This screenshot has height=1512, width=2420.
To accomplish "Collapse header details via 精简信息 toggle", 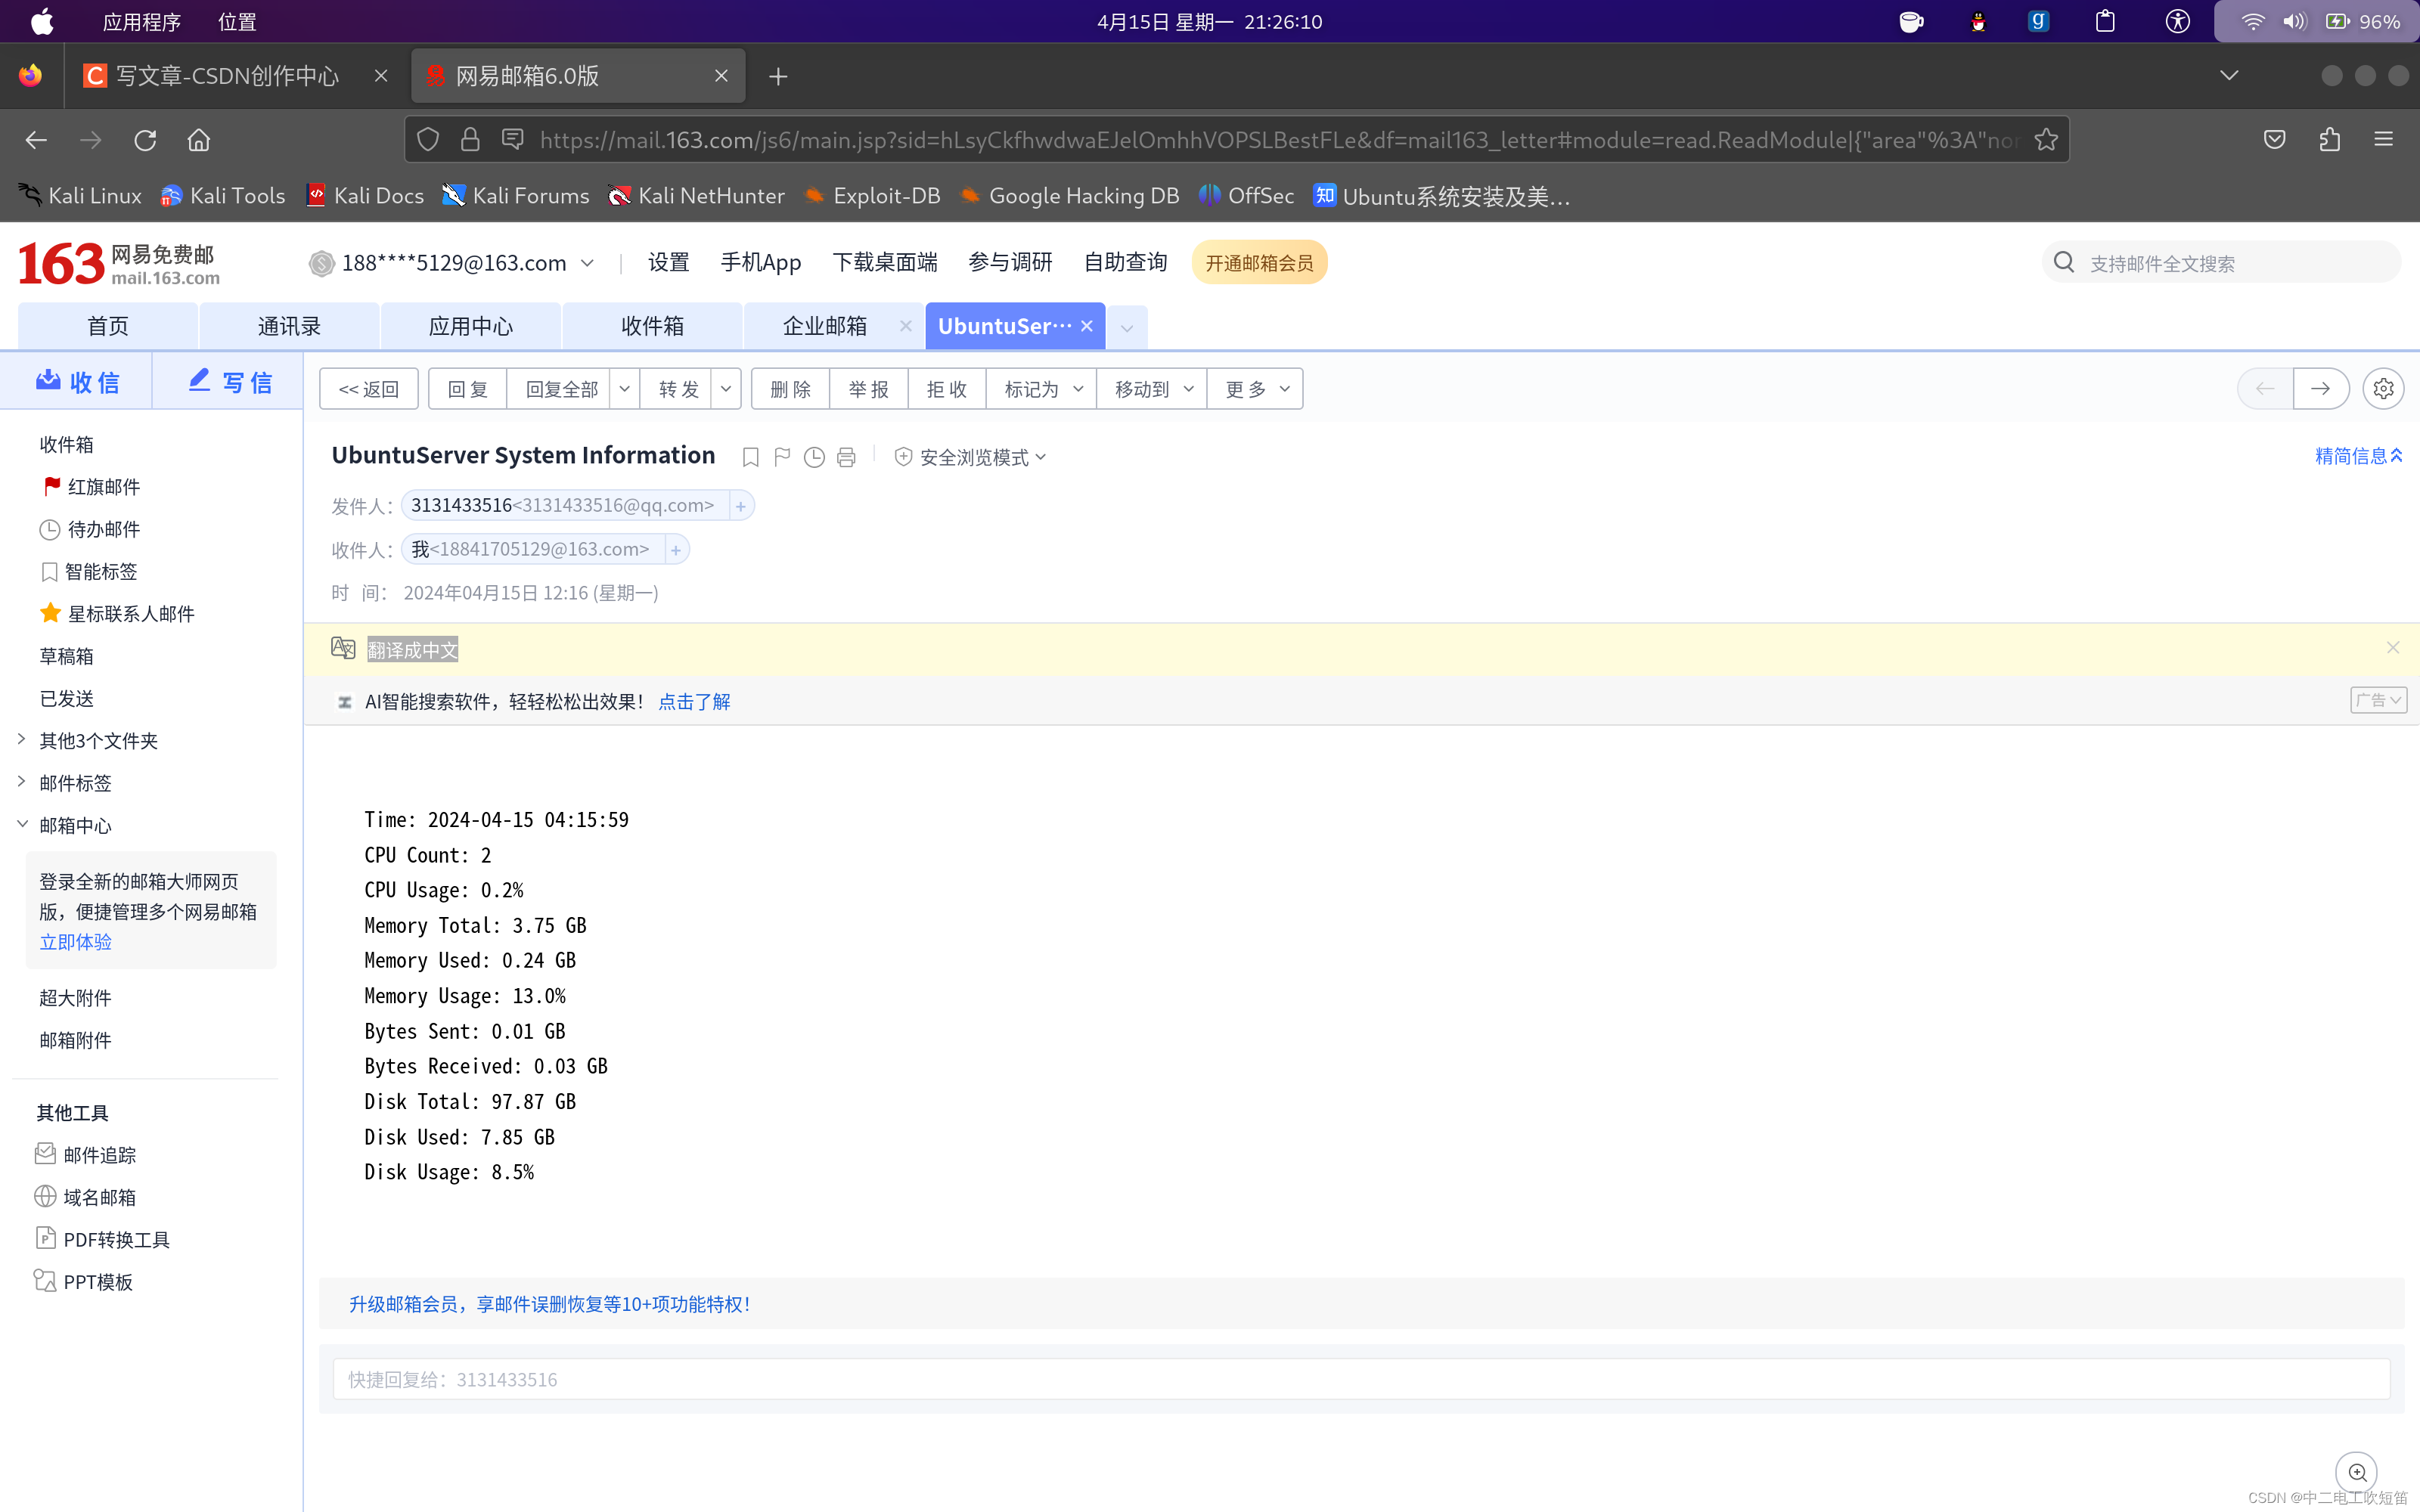I will click(x=2357, y=456).
